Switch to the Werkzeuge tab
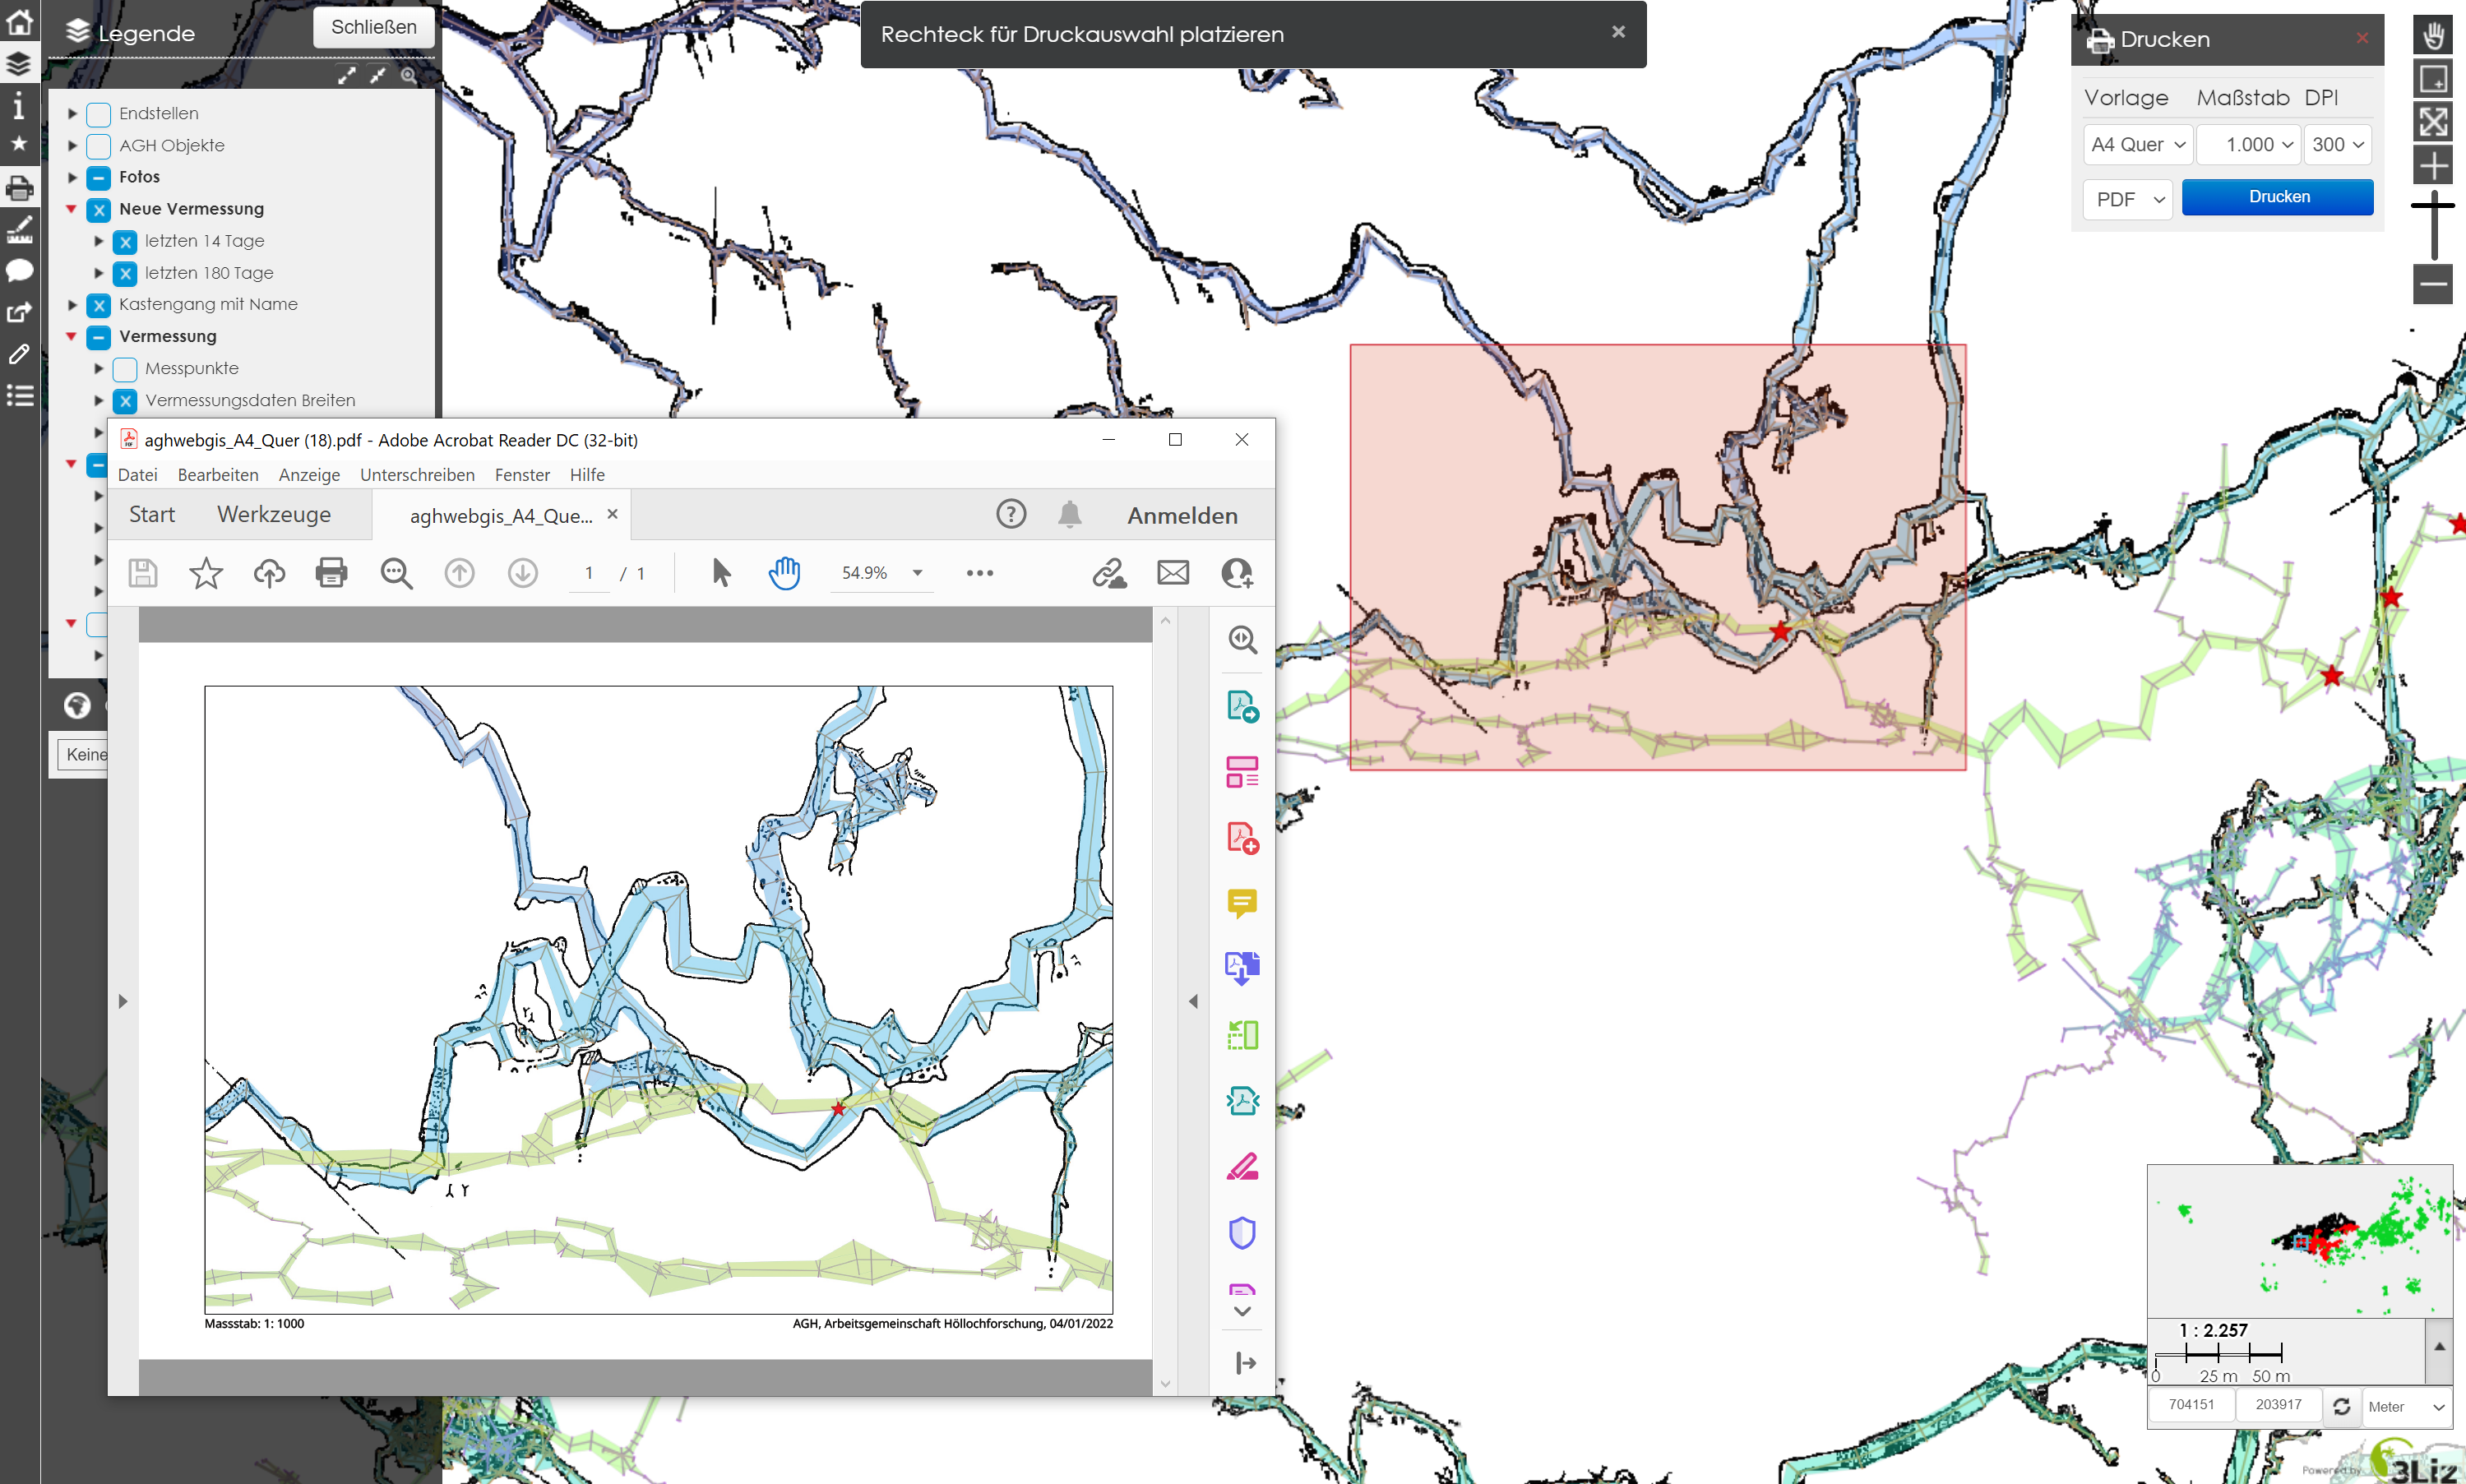 coord(274,514)
